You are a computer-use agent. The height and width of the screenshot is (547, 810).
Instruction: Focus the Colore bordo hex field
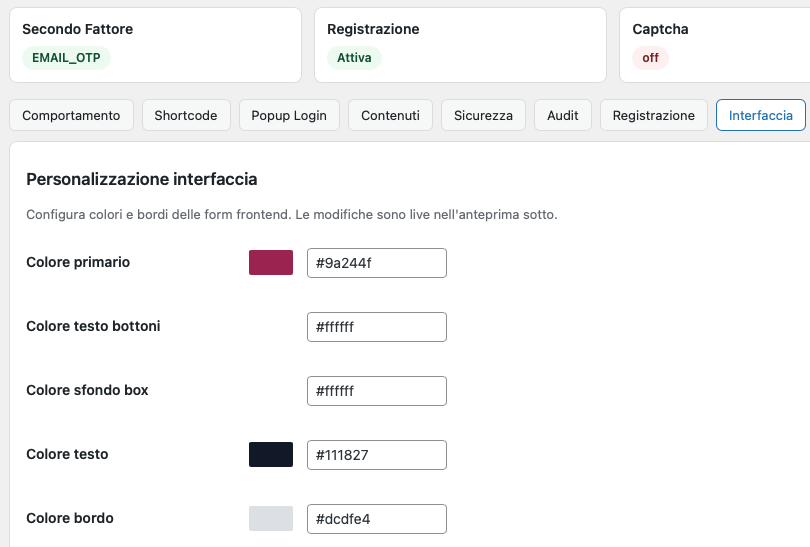click(x=376, y=519)
